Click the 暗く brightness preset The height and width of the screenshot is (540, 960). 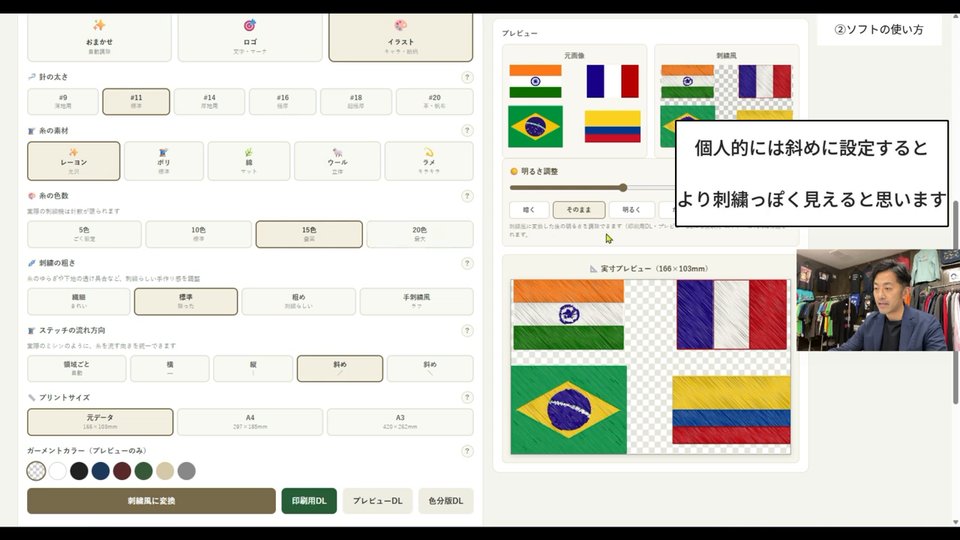click(529, 209)
